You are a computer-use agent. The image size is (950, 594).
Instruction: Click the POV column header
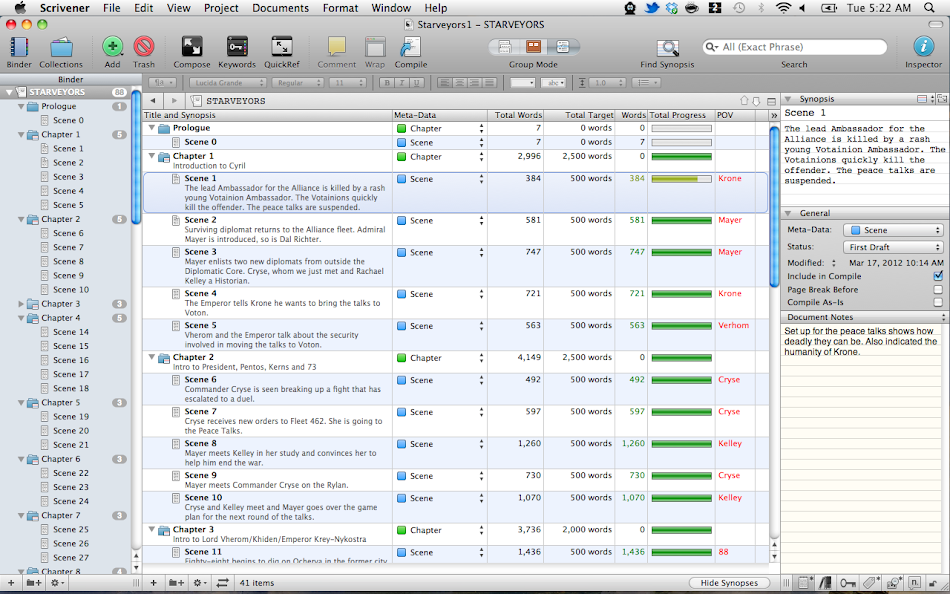(735, 115)
